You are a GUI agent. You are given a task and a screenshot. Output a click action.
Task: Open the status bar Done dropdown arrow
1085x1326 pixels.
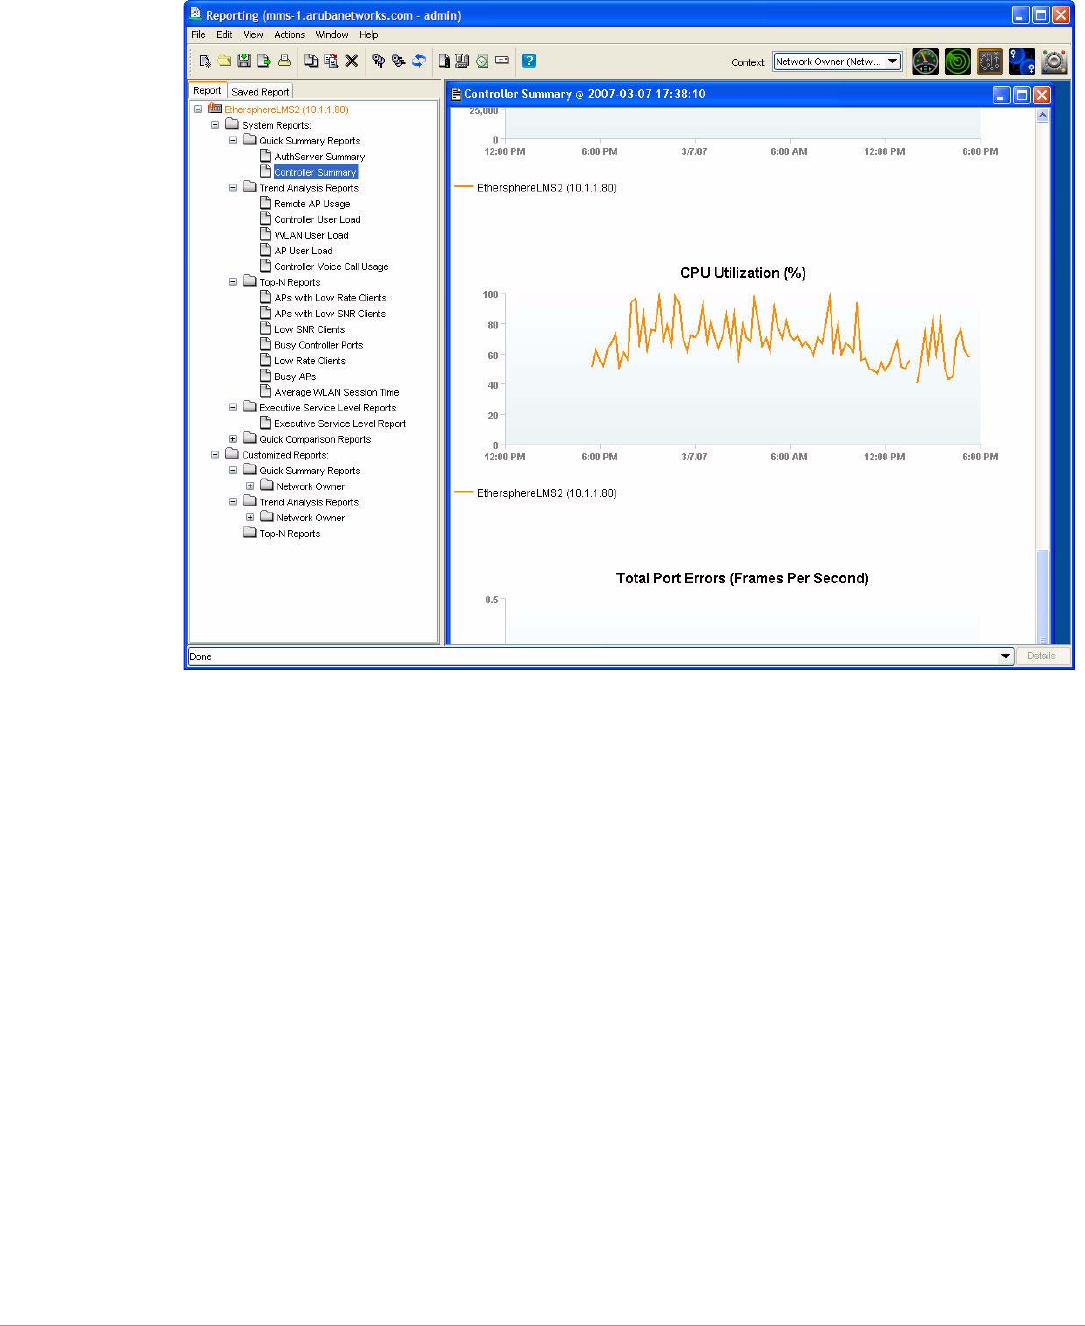pyautogui.click(x=1005, y=656)
